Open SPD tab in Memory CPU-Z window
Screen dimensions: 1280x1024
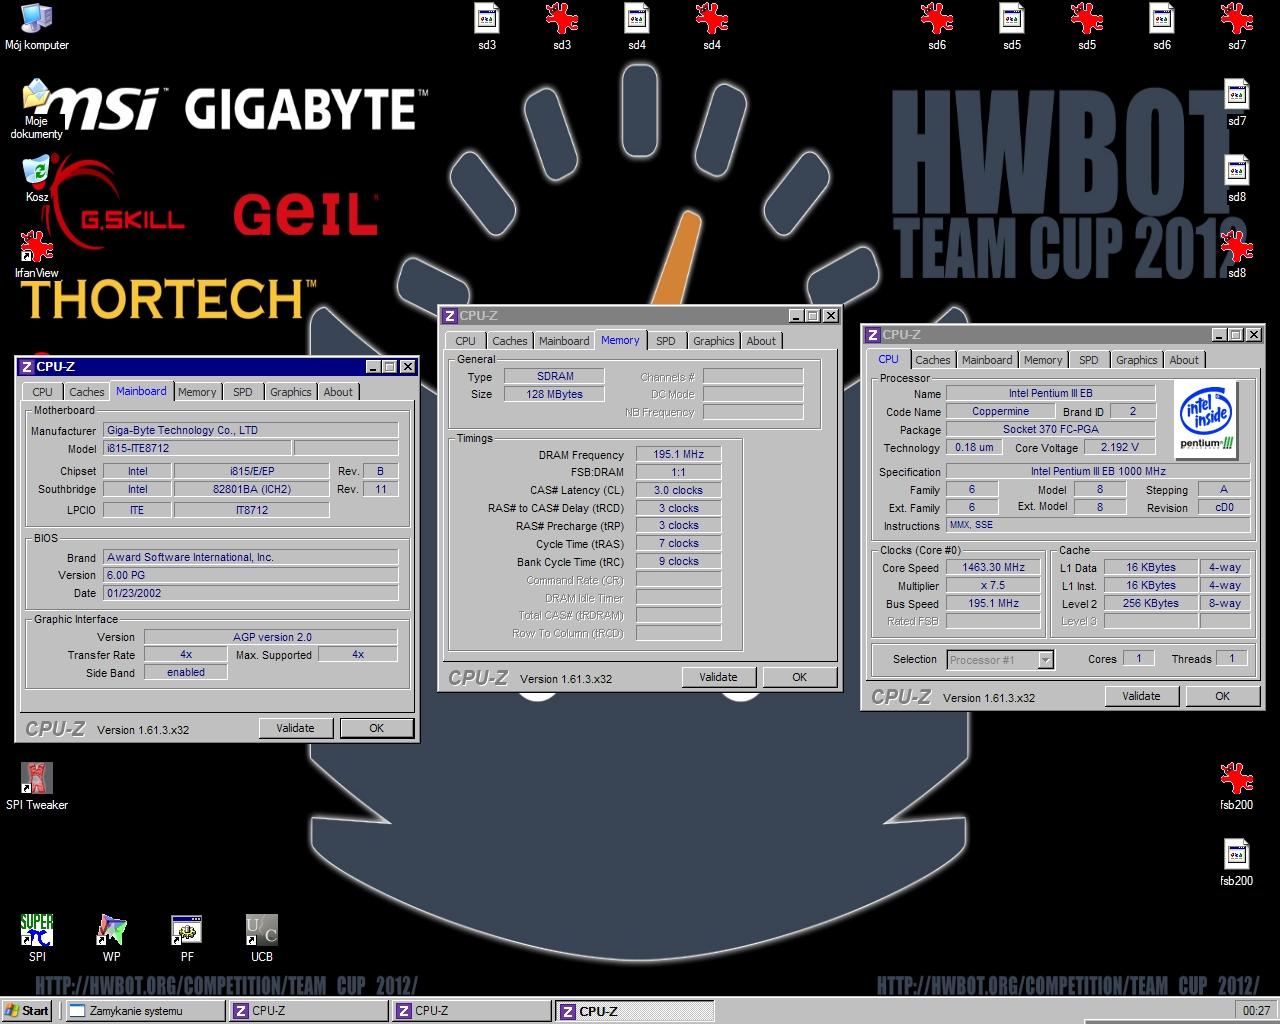tap(666, 341)
